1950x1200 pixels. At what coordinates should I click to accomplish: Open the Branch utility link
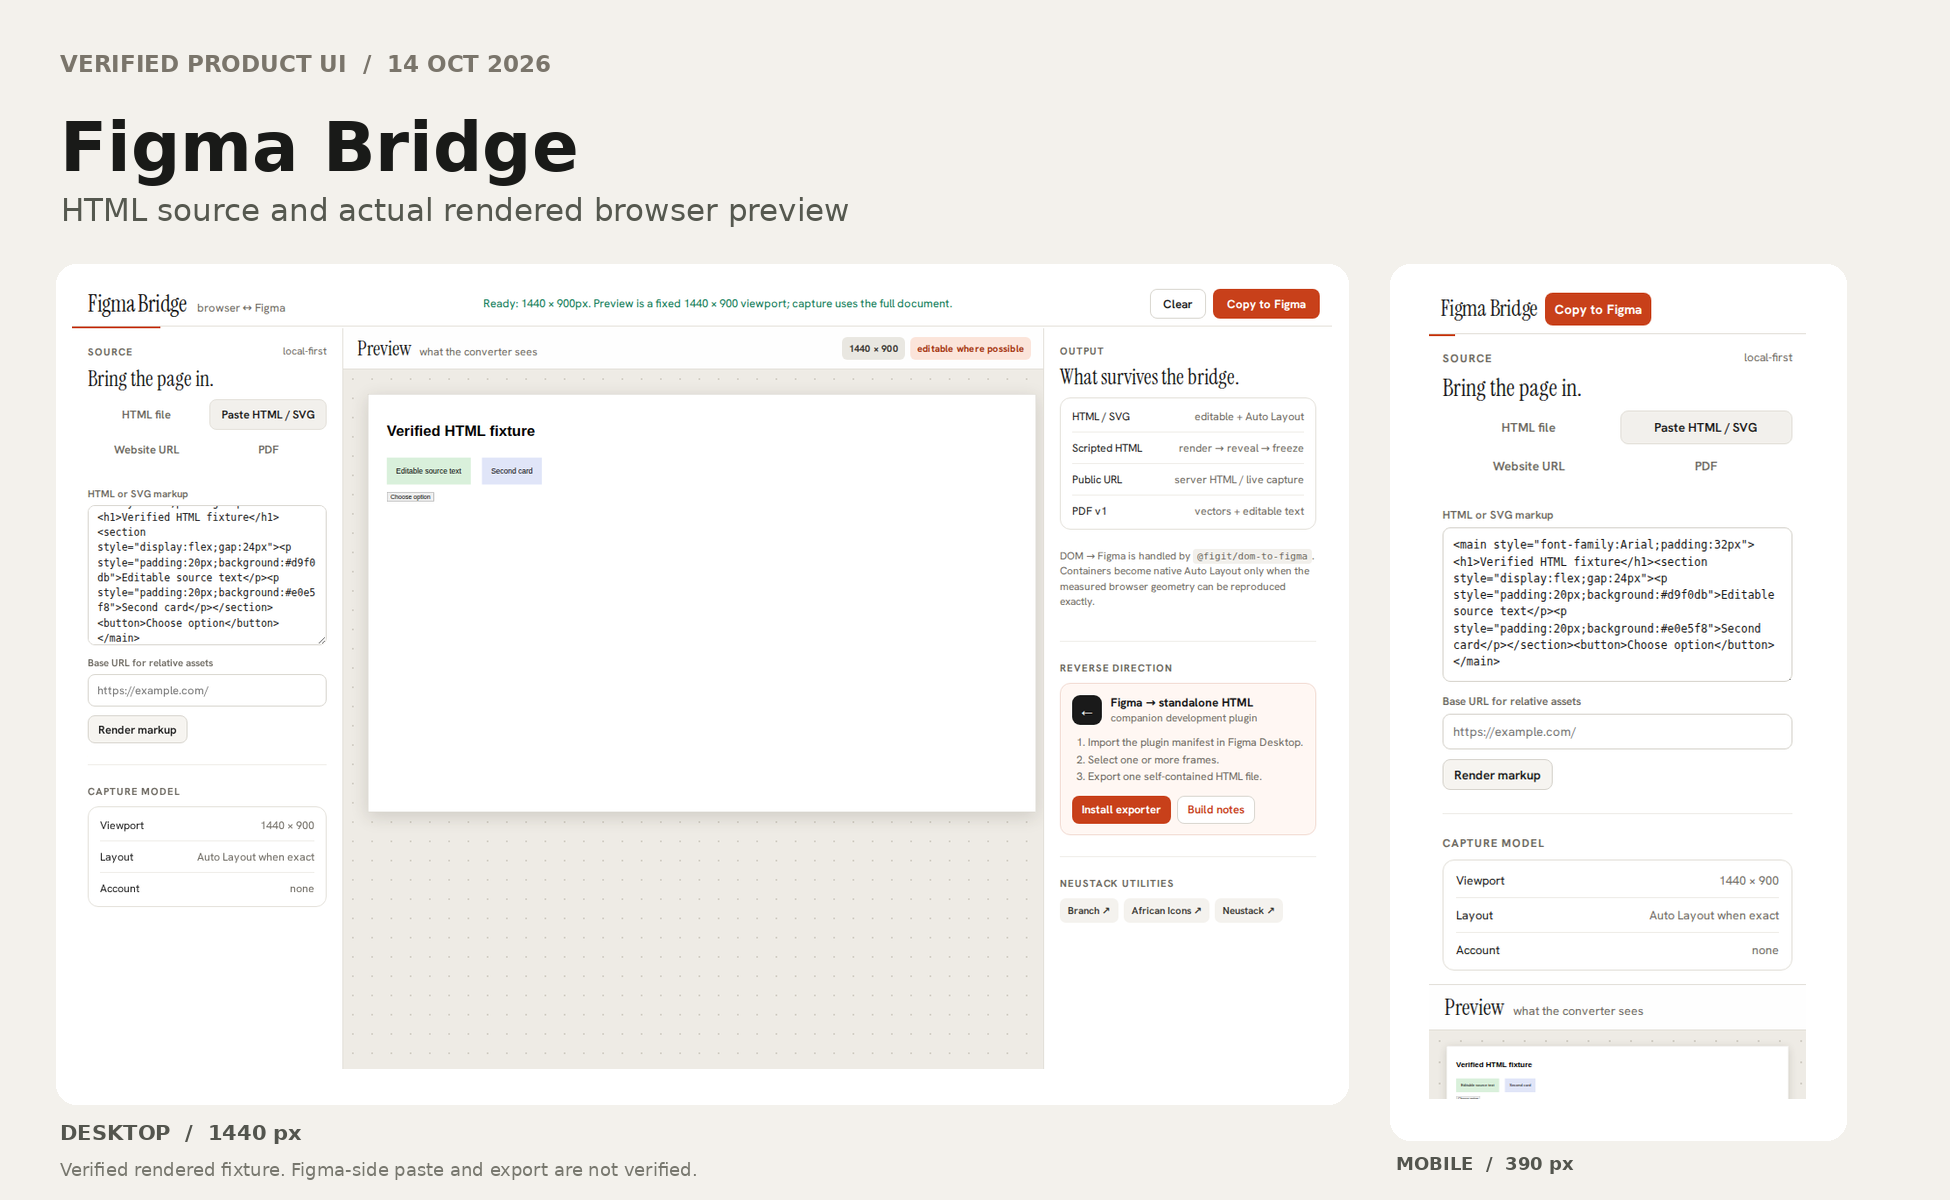pyautogui.click(x=1088, y=911)
